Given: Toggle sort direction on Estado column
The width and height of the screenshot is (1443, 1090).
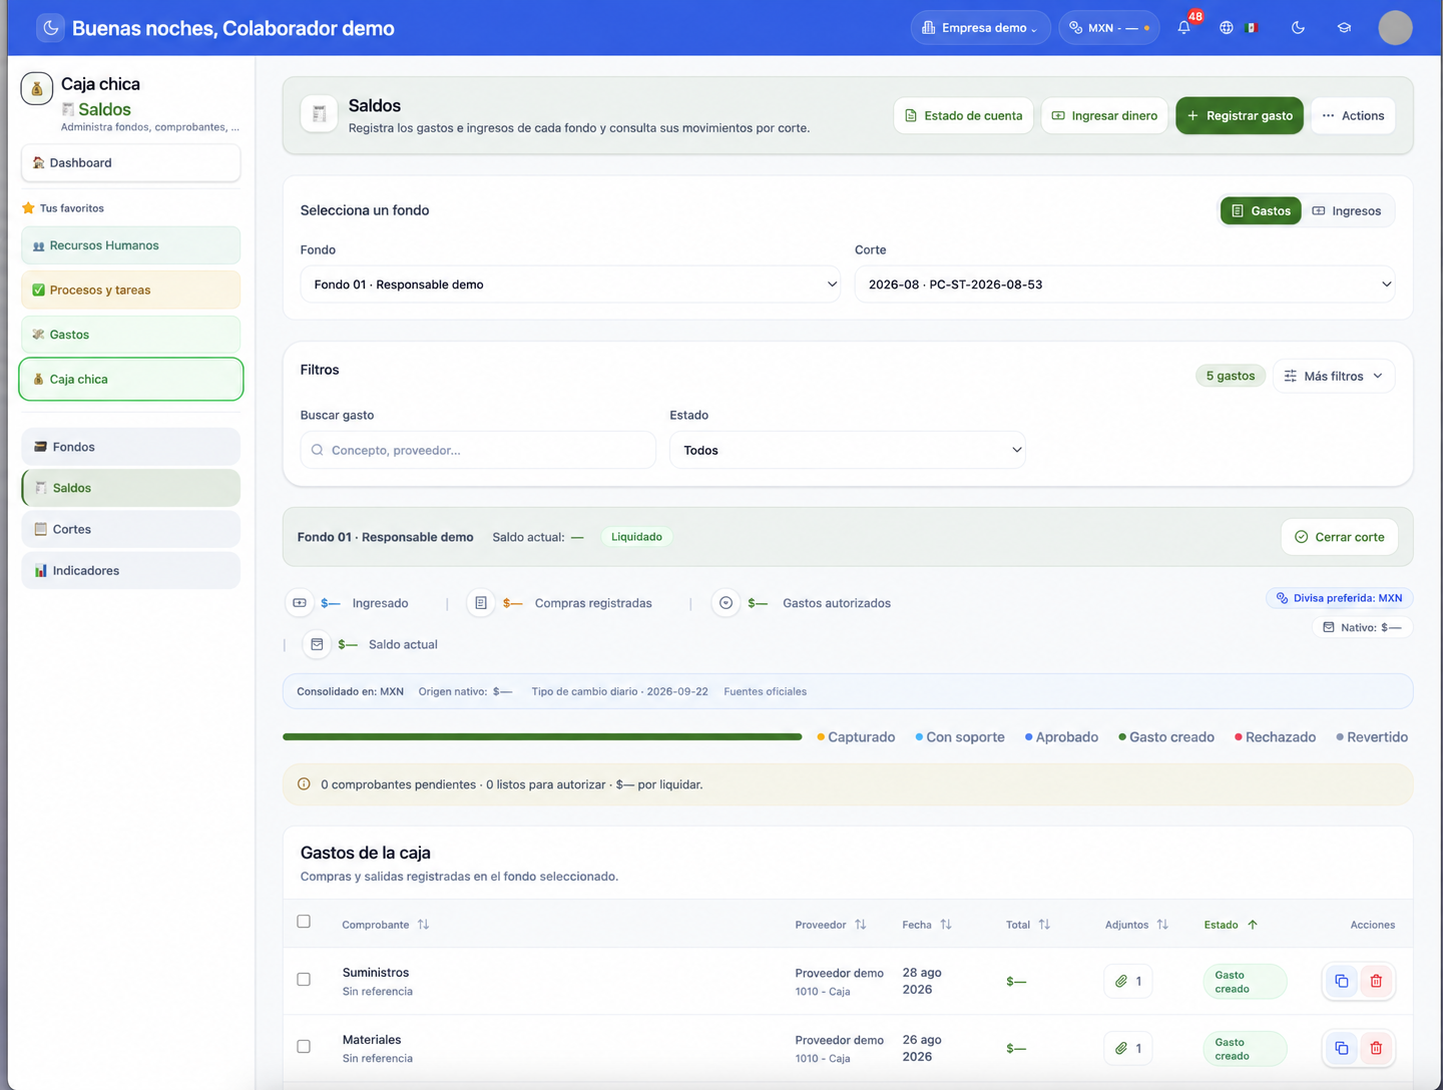Looking at the screenshot, I should click(x=1230, y=925).
